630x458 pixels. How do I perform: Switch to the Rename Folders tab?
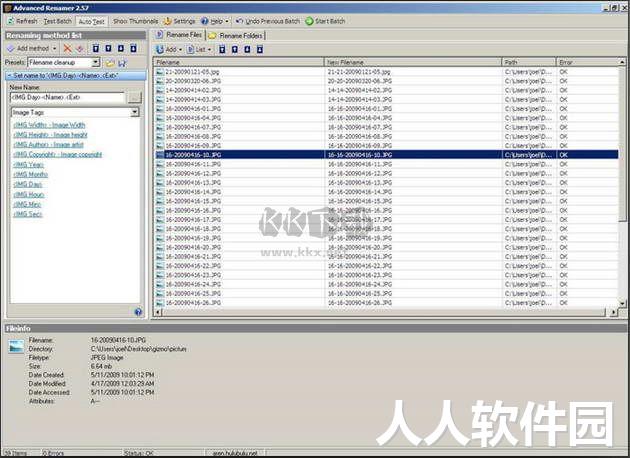(236, 36)
